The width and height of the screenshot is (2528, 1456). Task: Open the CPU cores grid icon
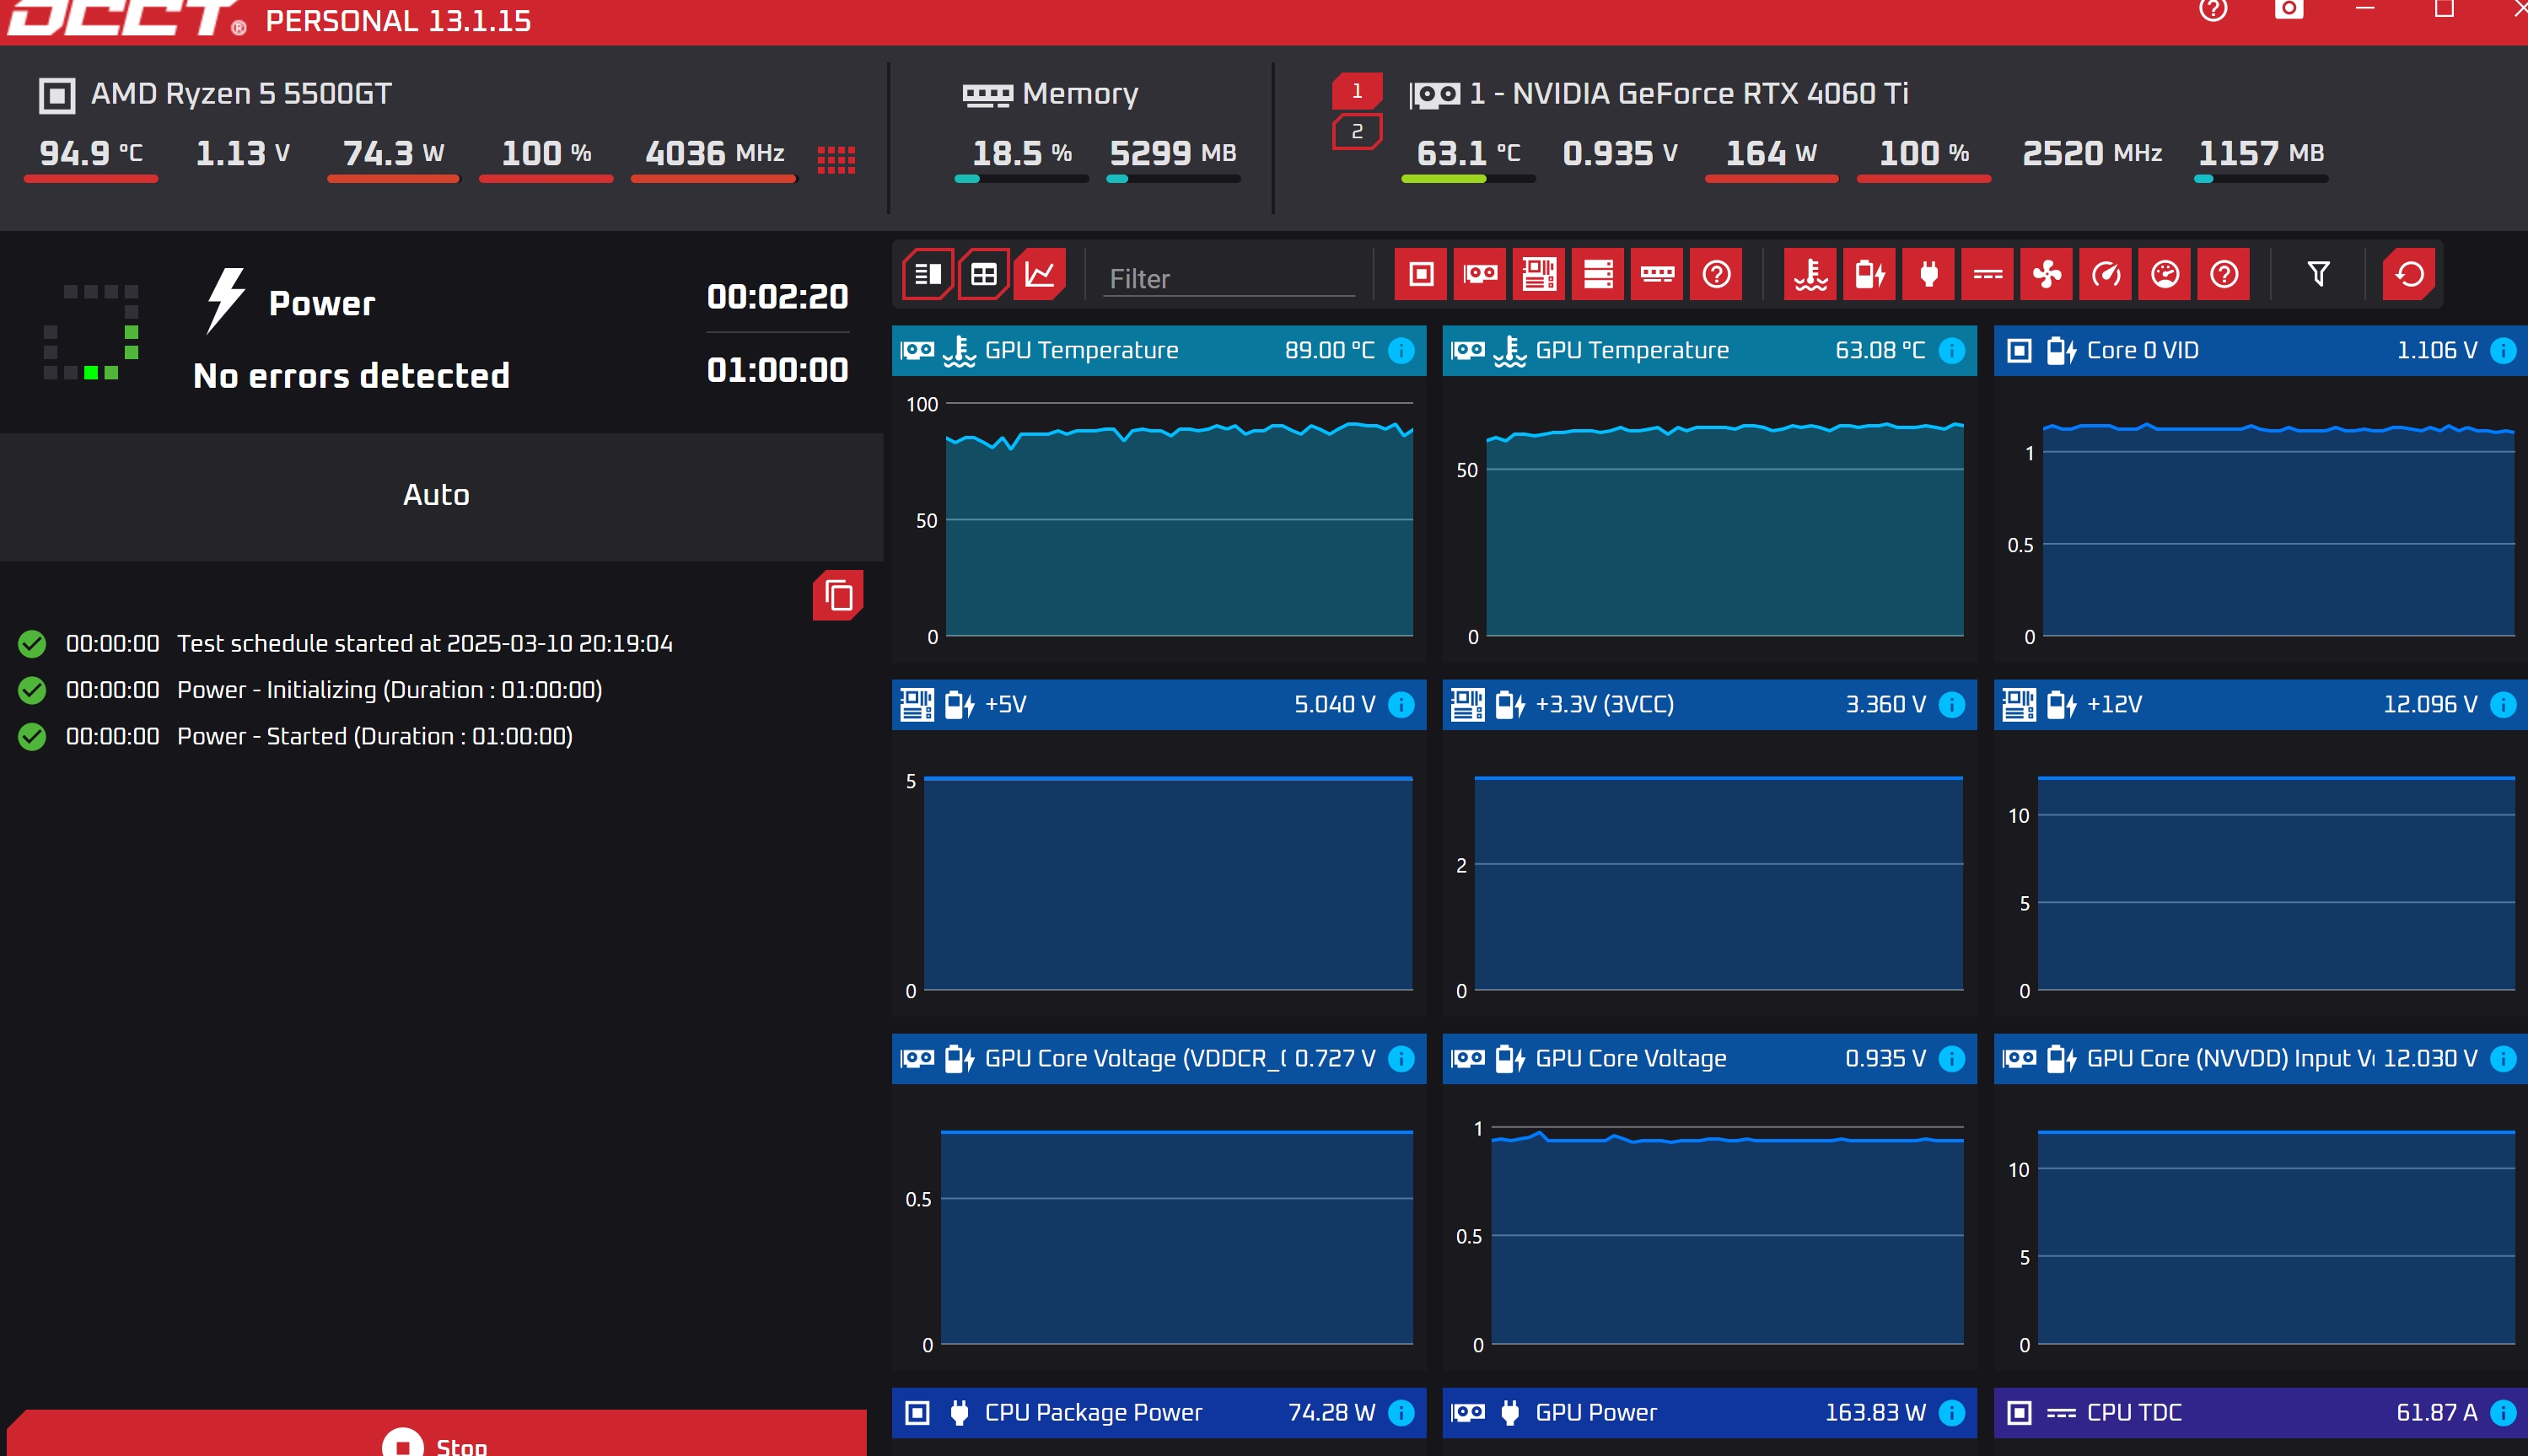click(x=836, y=160)
